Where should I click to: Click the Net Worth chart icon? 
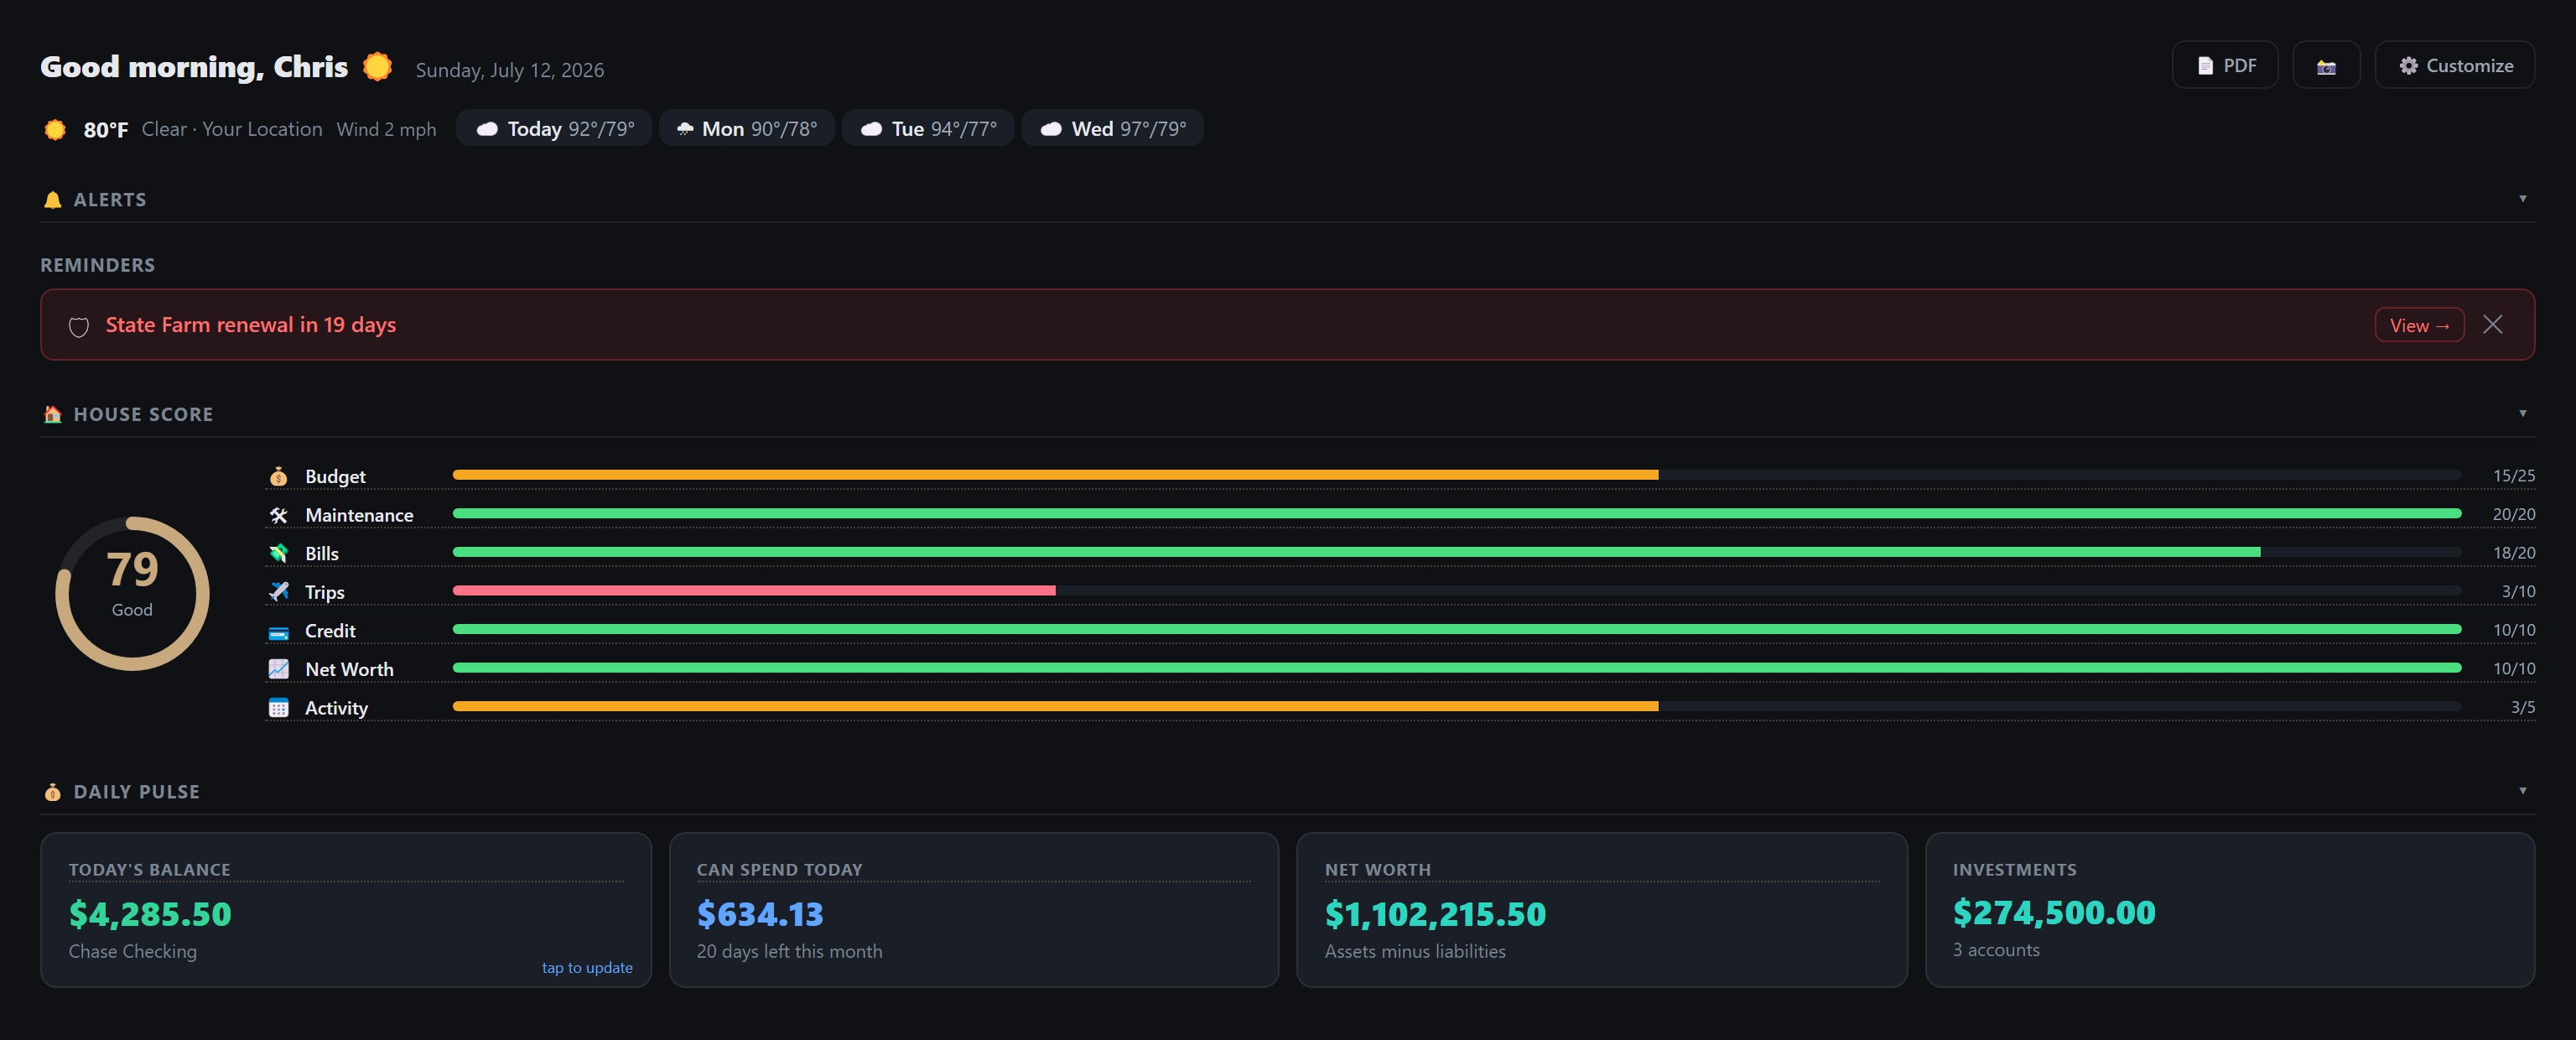click(279, 669)
